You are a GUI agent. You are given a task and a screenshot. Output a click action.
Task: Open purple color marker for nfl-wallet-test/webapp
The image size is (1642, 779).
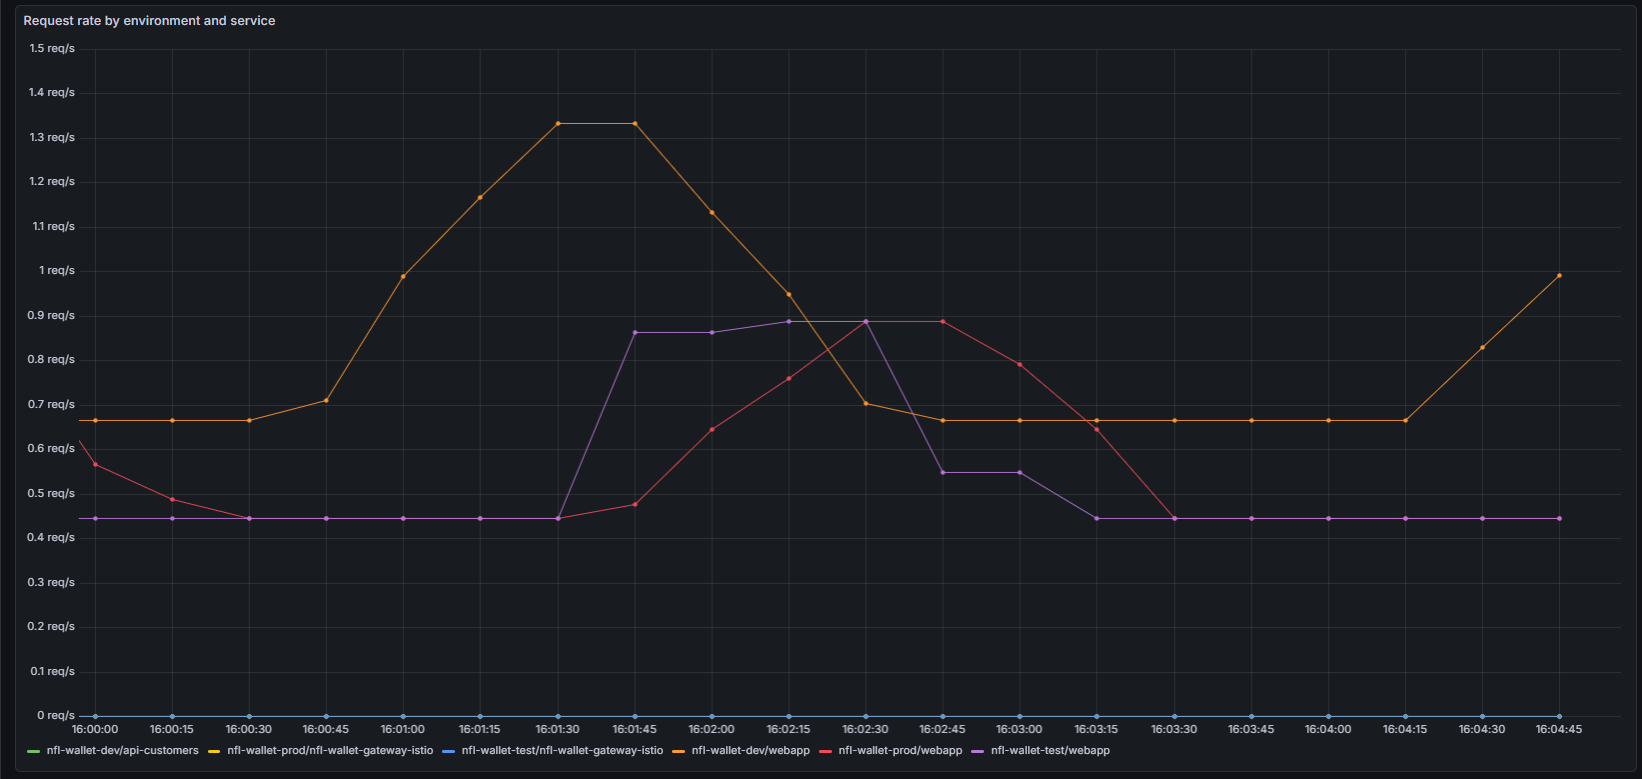(978, 751)
